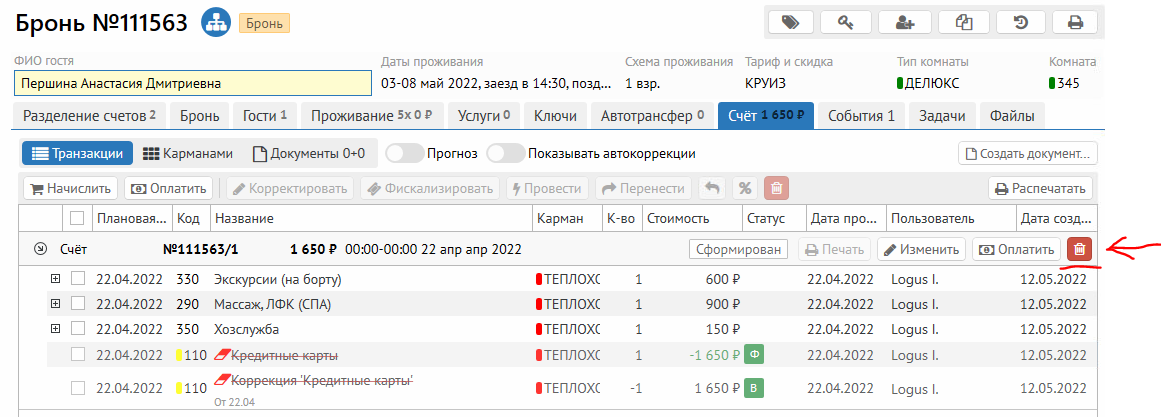Enable the Прогноз toggle

(x=402, y=154)
